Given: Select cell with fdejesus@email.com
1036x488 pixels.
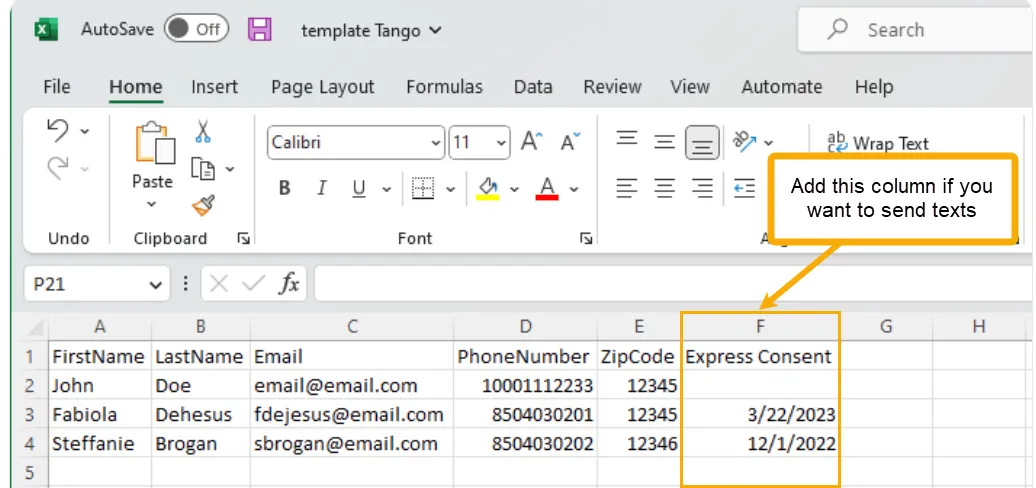Looking at the screenshot, I should 352,415.
